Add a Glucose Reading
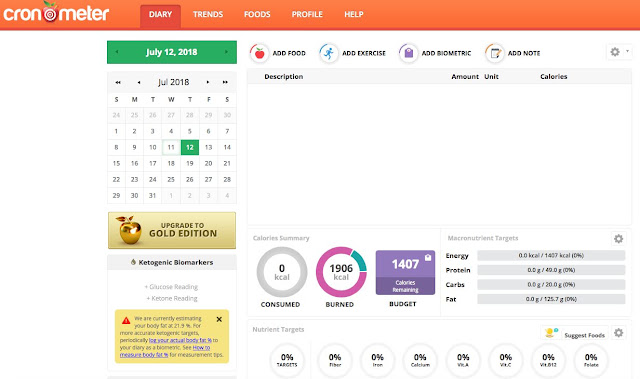The height and width of the screenshot is (379, 640). 171,287
